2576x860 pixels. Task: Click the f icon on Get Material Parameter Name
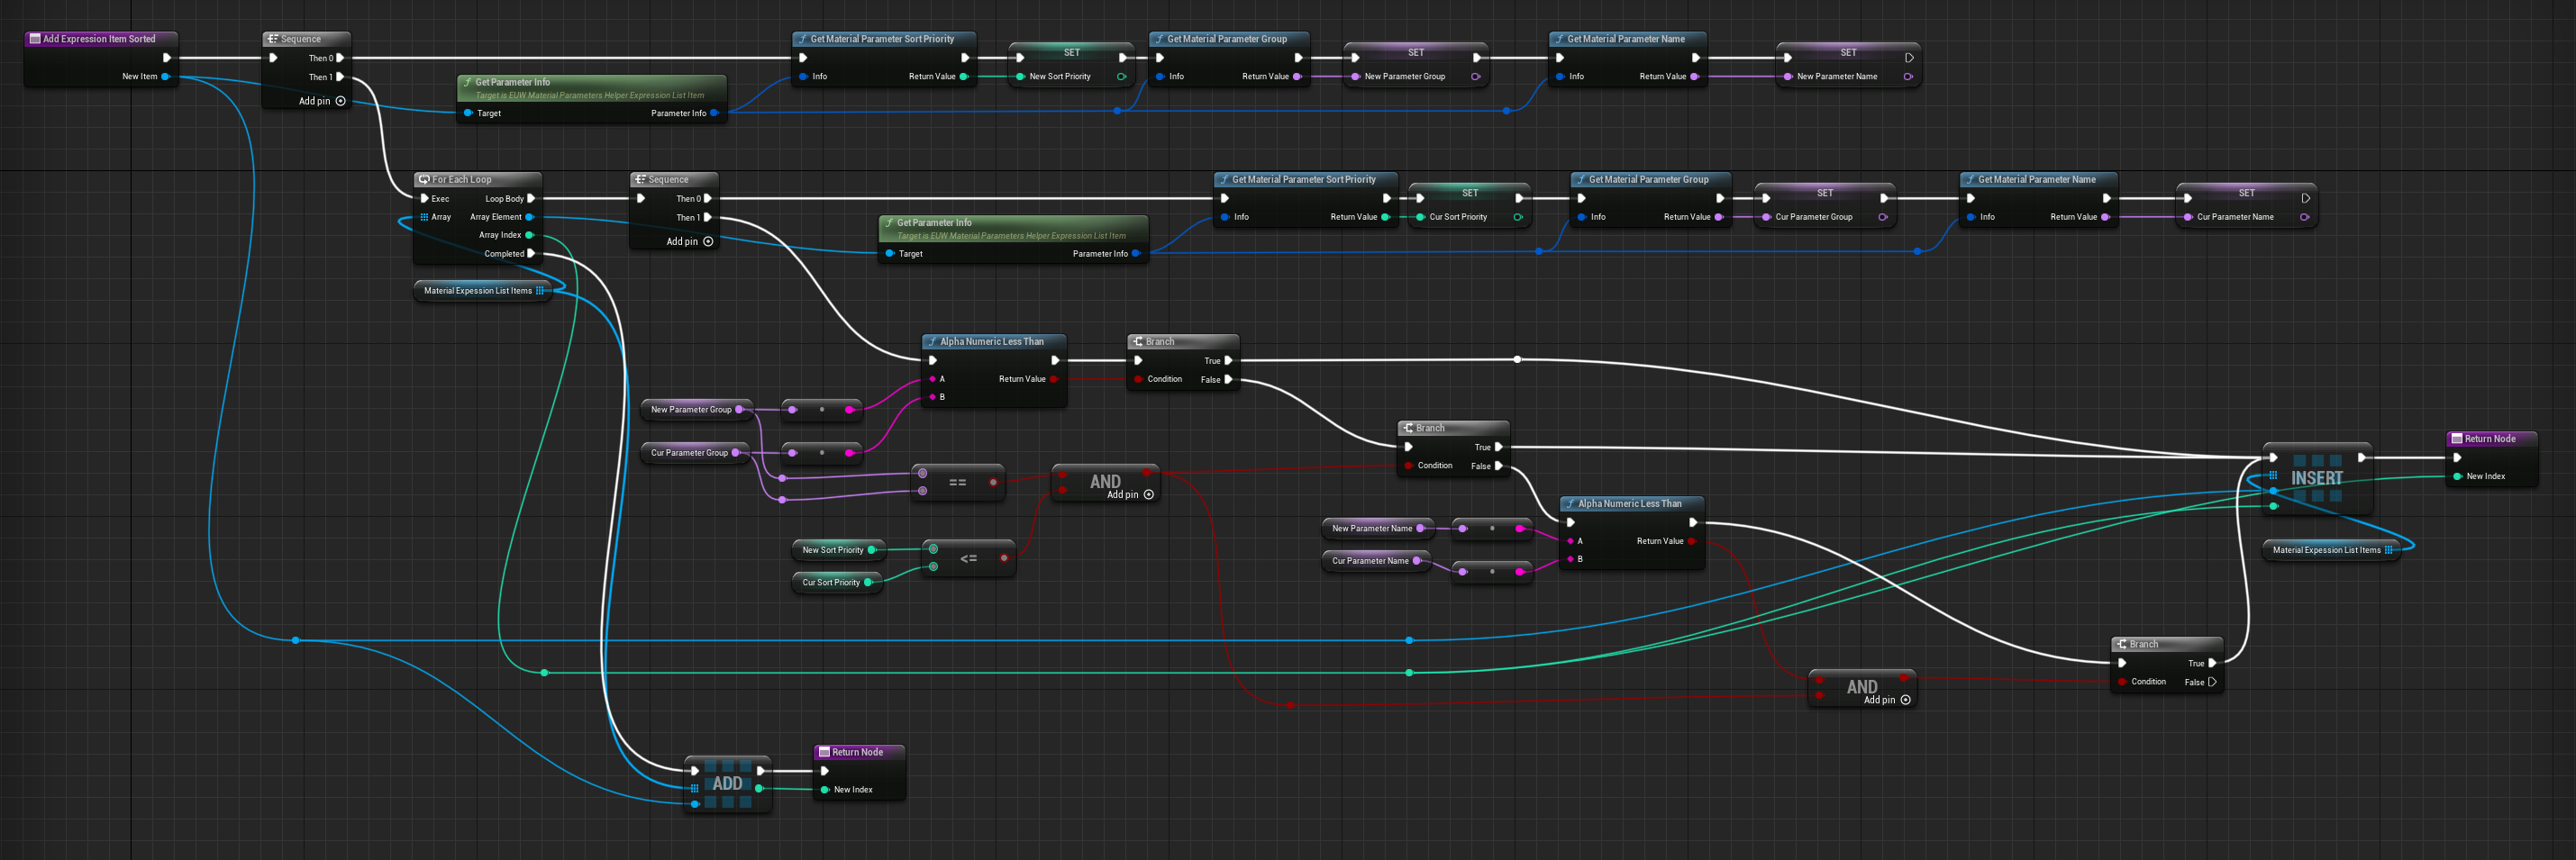point(1560,39)
